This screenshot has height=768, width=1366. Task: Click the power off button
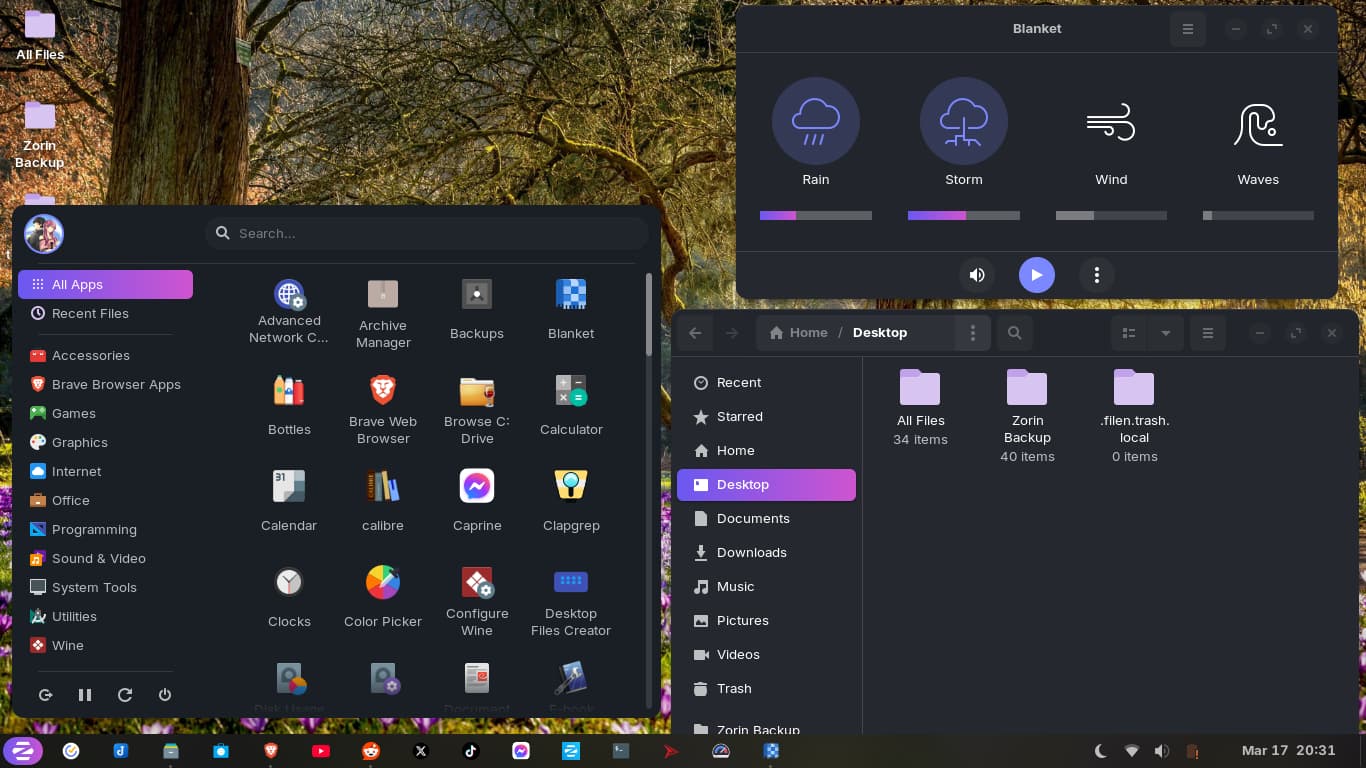tap(165, 695)
